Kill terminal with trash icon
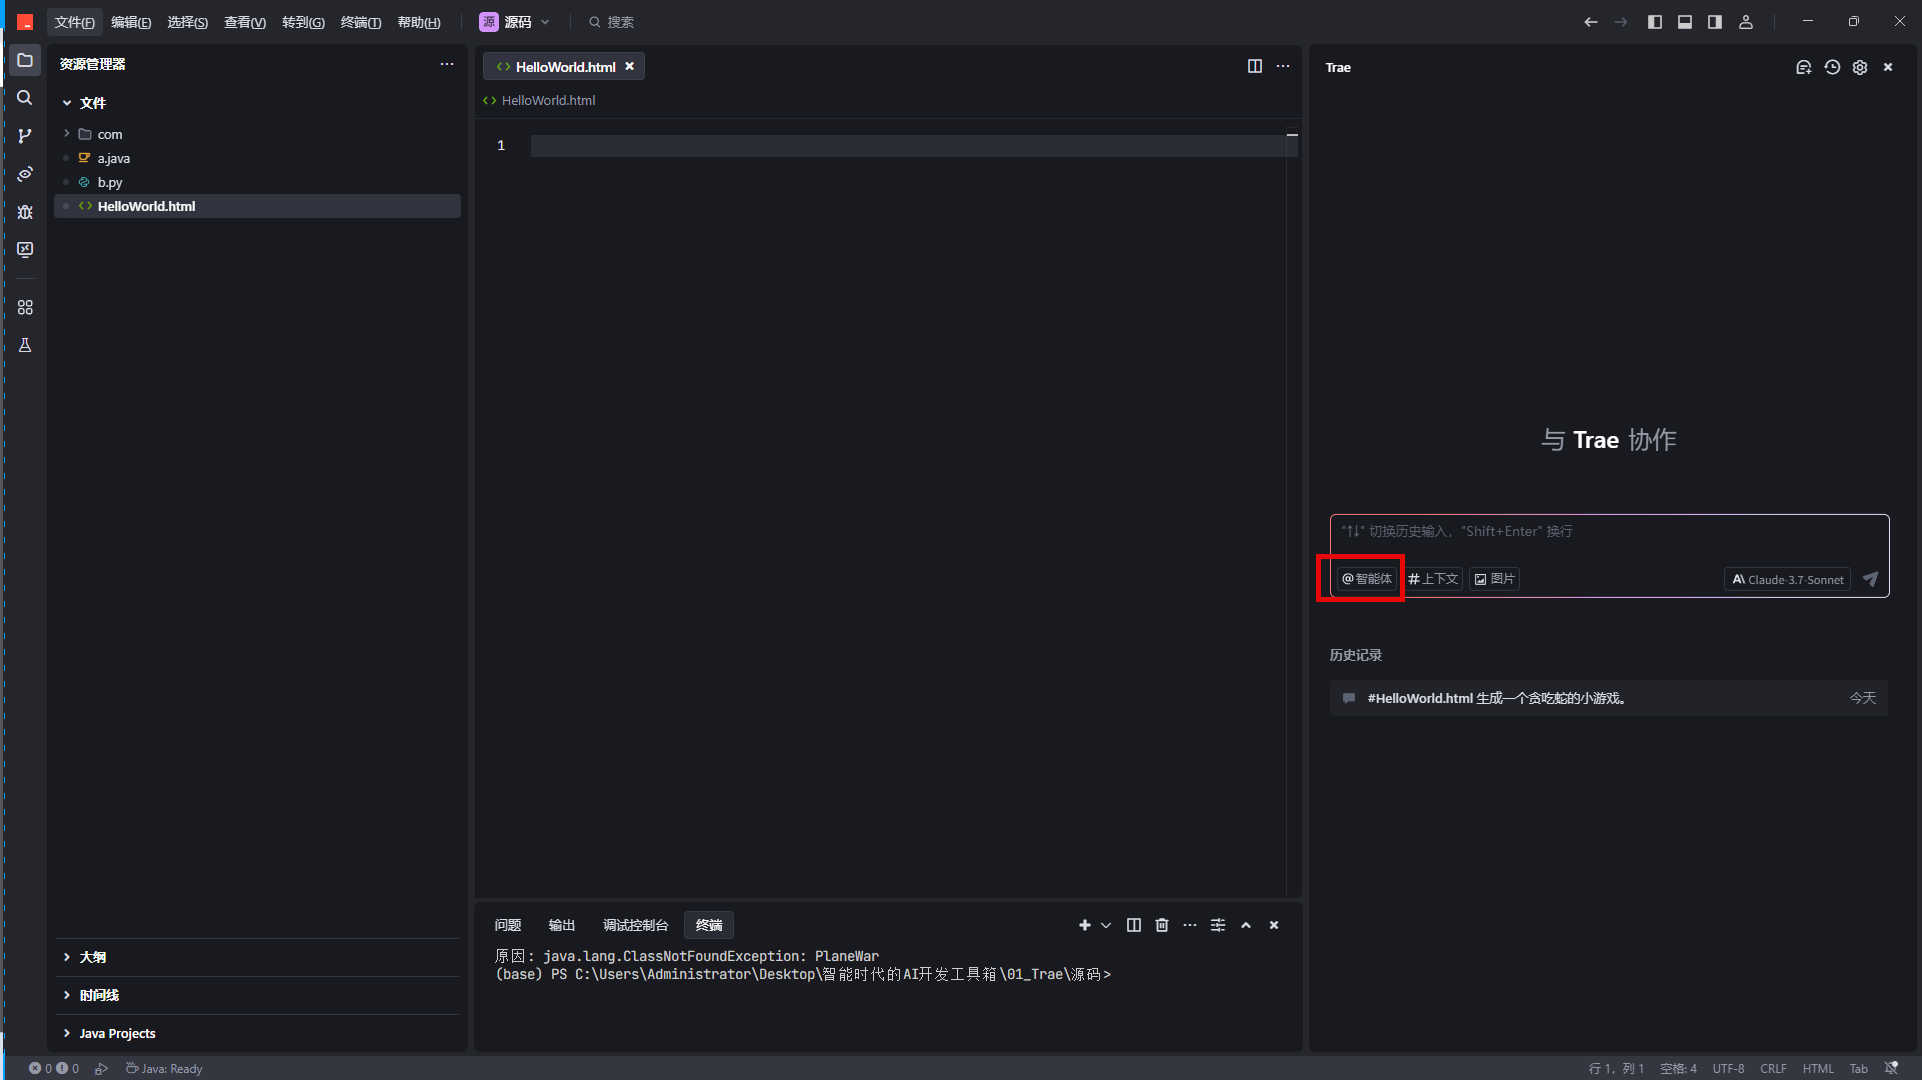 pos(1162,925)
